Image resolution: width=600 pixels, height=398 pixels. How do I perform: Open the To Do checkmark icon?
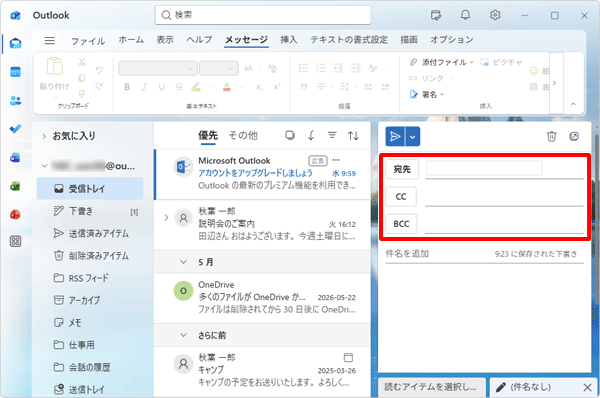(15, 129)
